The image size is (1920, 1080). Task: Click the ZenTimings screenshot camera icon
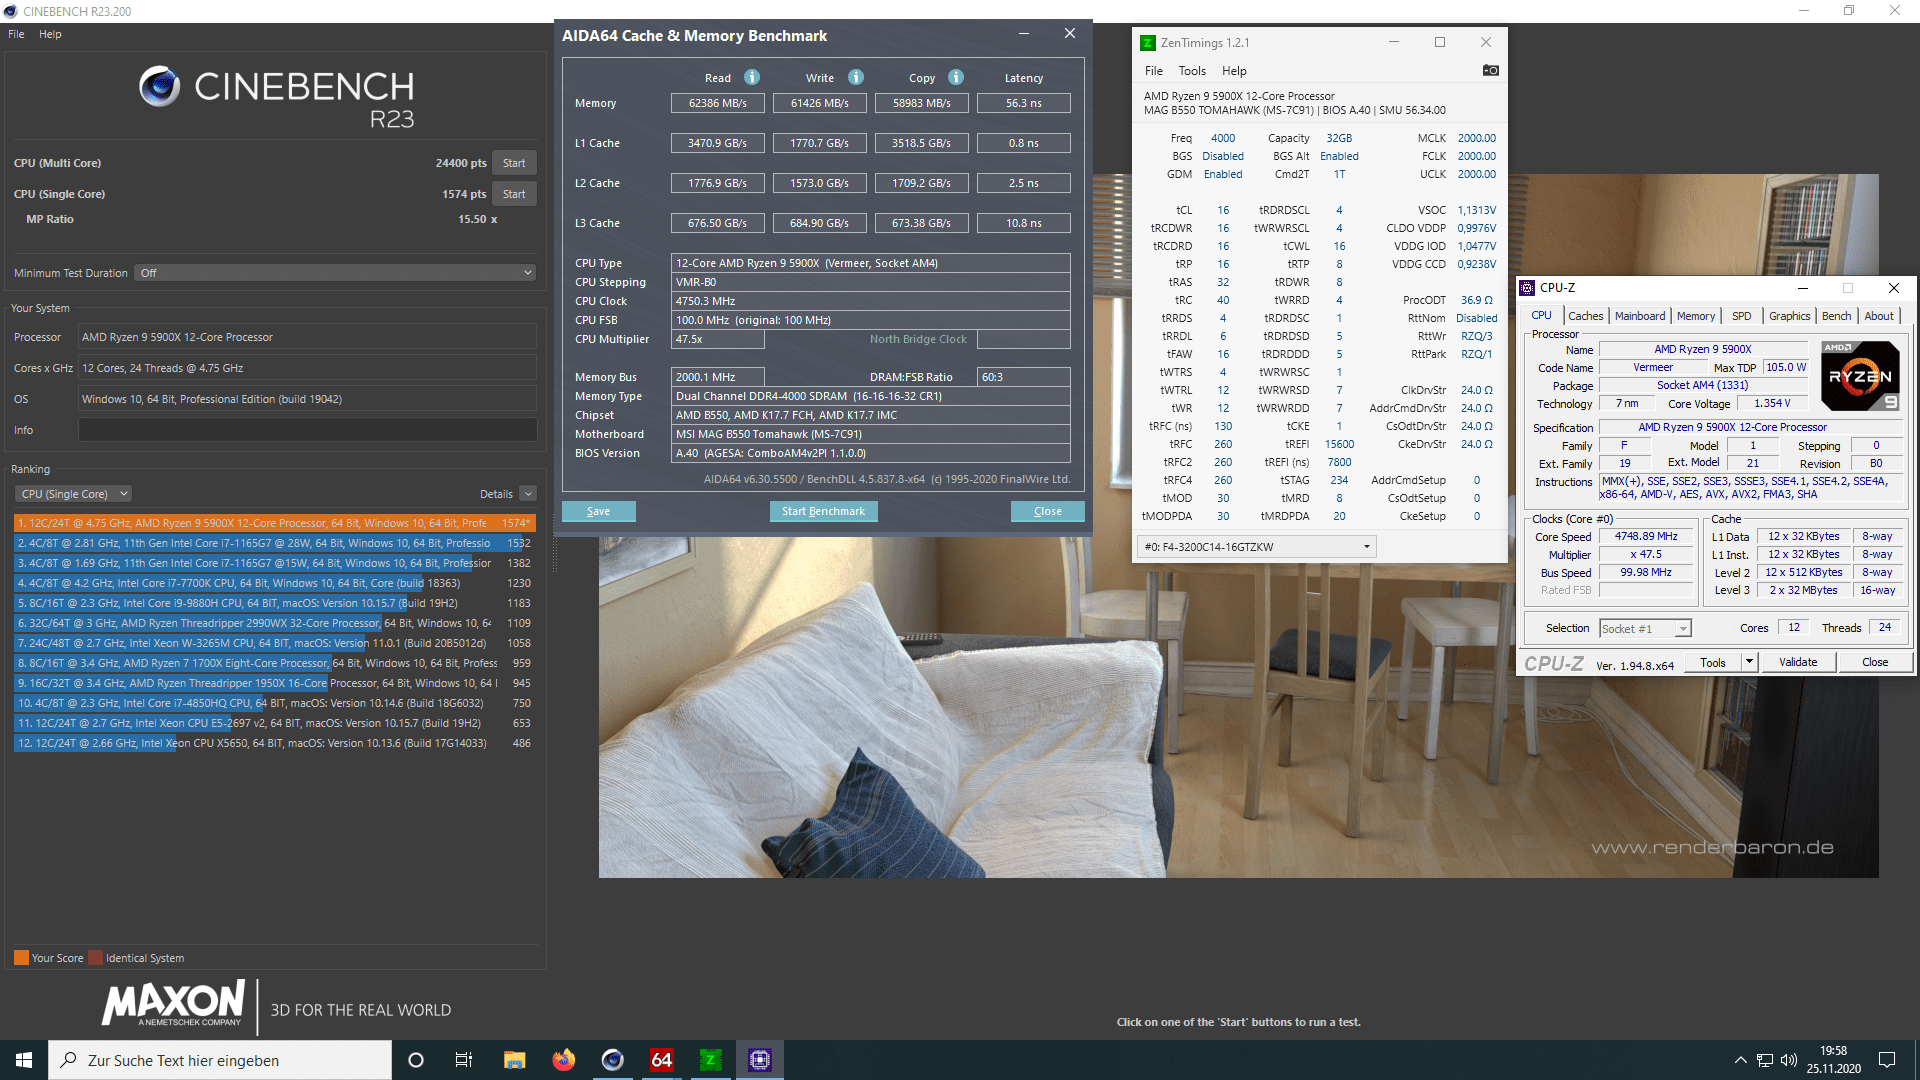click(1490, 71)
